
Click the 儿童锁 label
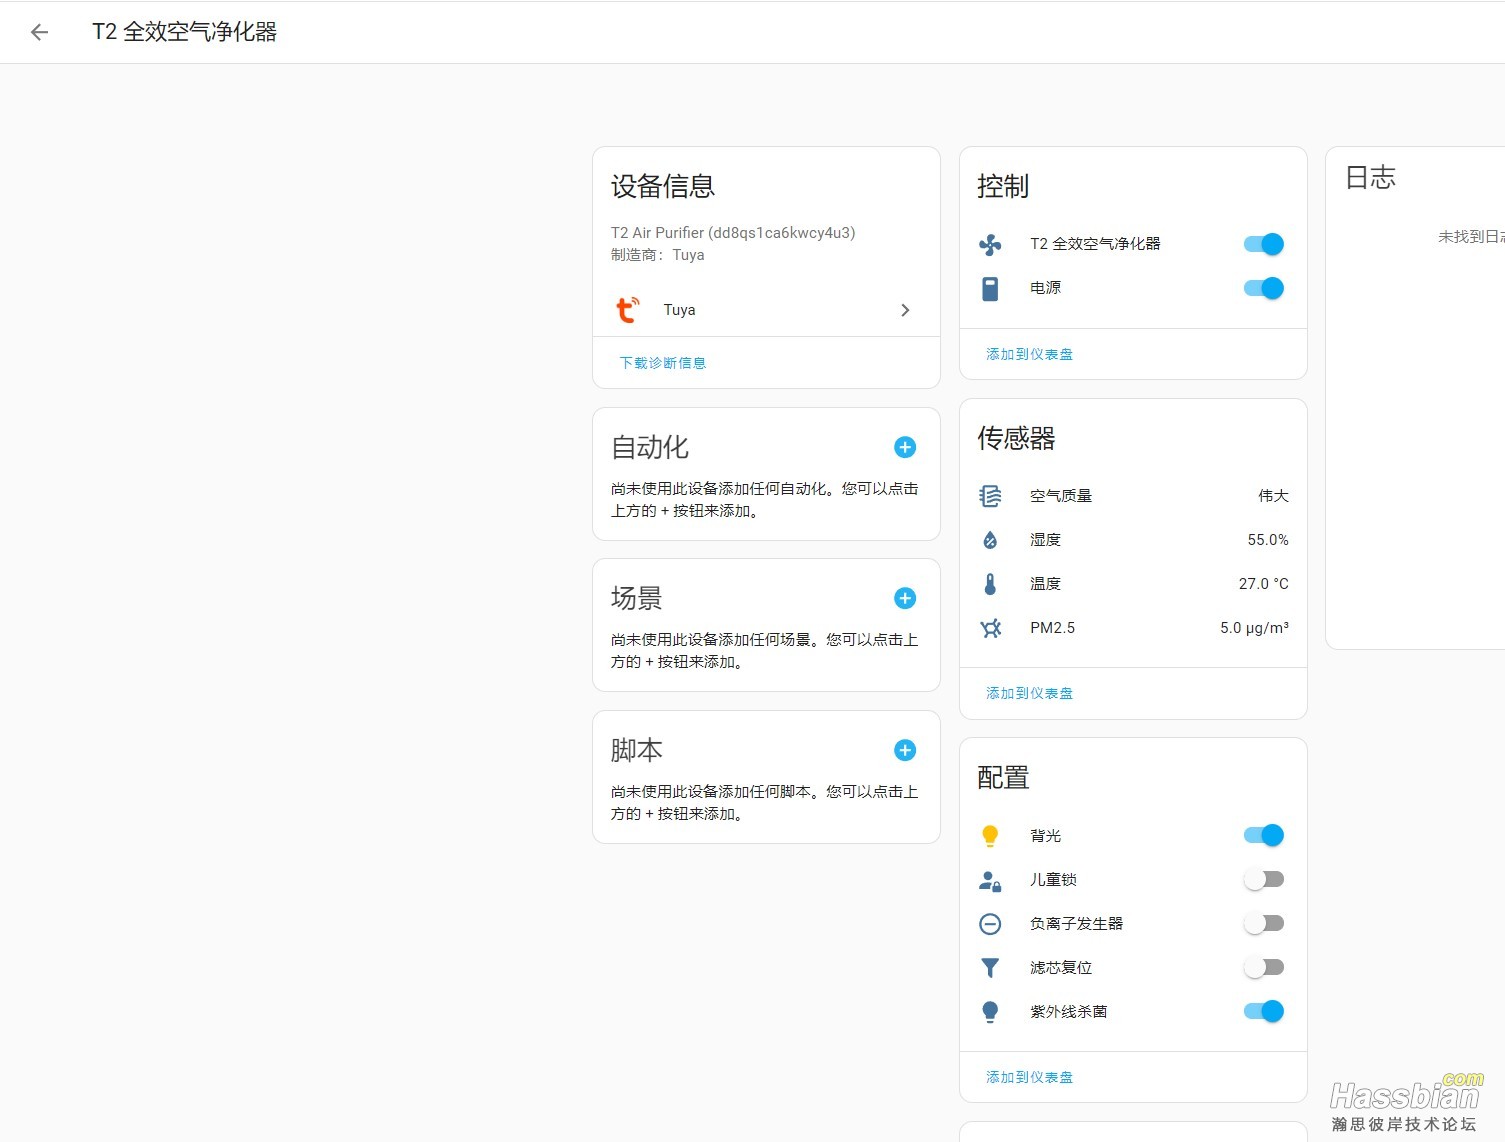[1053, 880]
